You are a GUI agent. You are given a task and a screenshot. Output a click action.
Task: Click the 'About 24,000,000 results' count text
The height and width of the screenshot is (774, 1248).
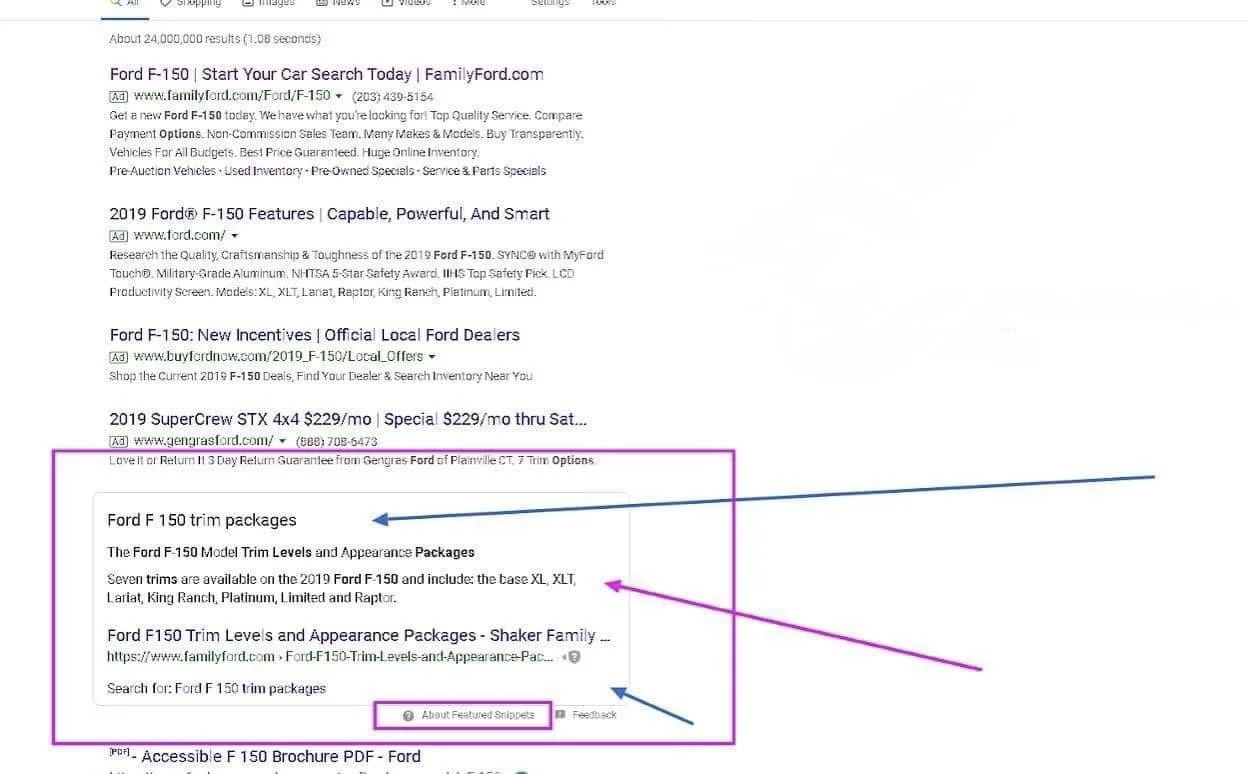coord(215,39)
